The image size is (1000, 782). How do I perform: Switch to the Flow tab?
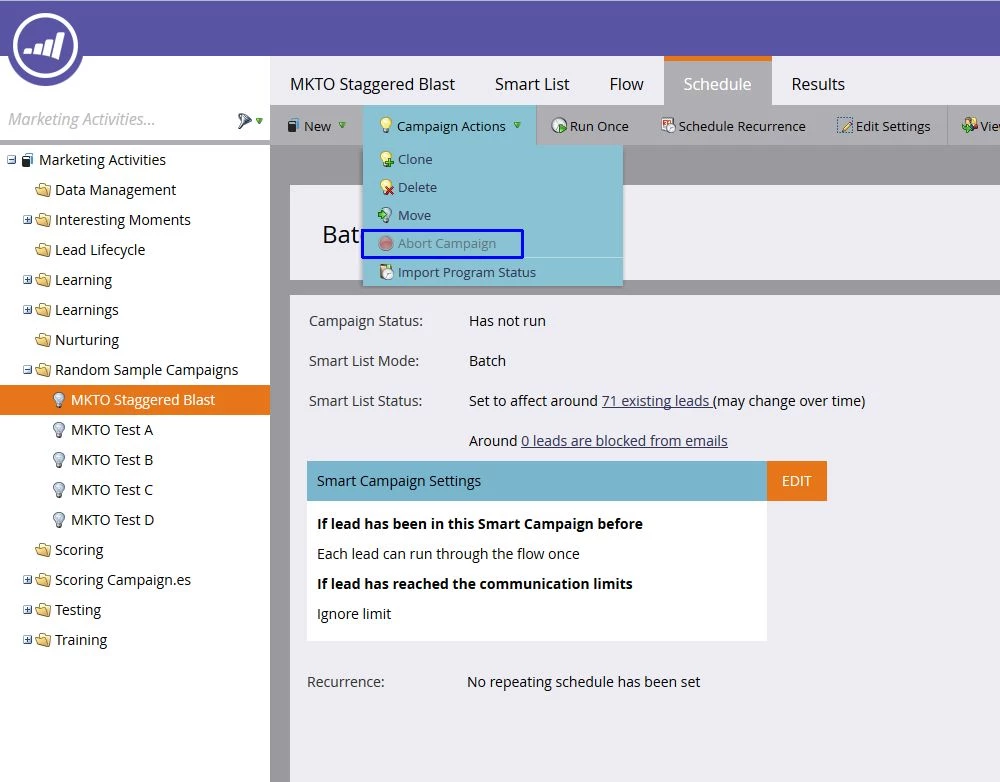pos(626,84)
